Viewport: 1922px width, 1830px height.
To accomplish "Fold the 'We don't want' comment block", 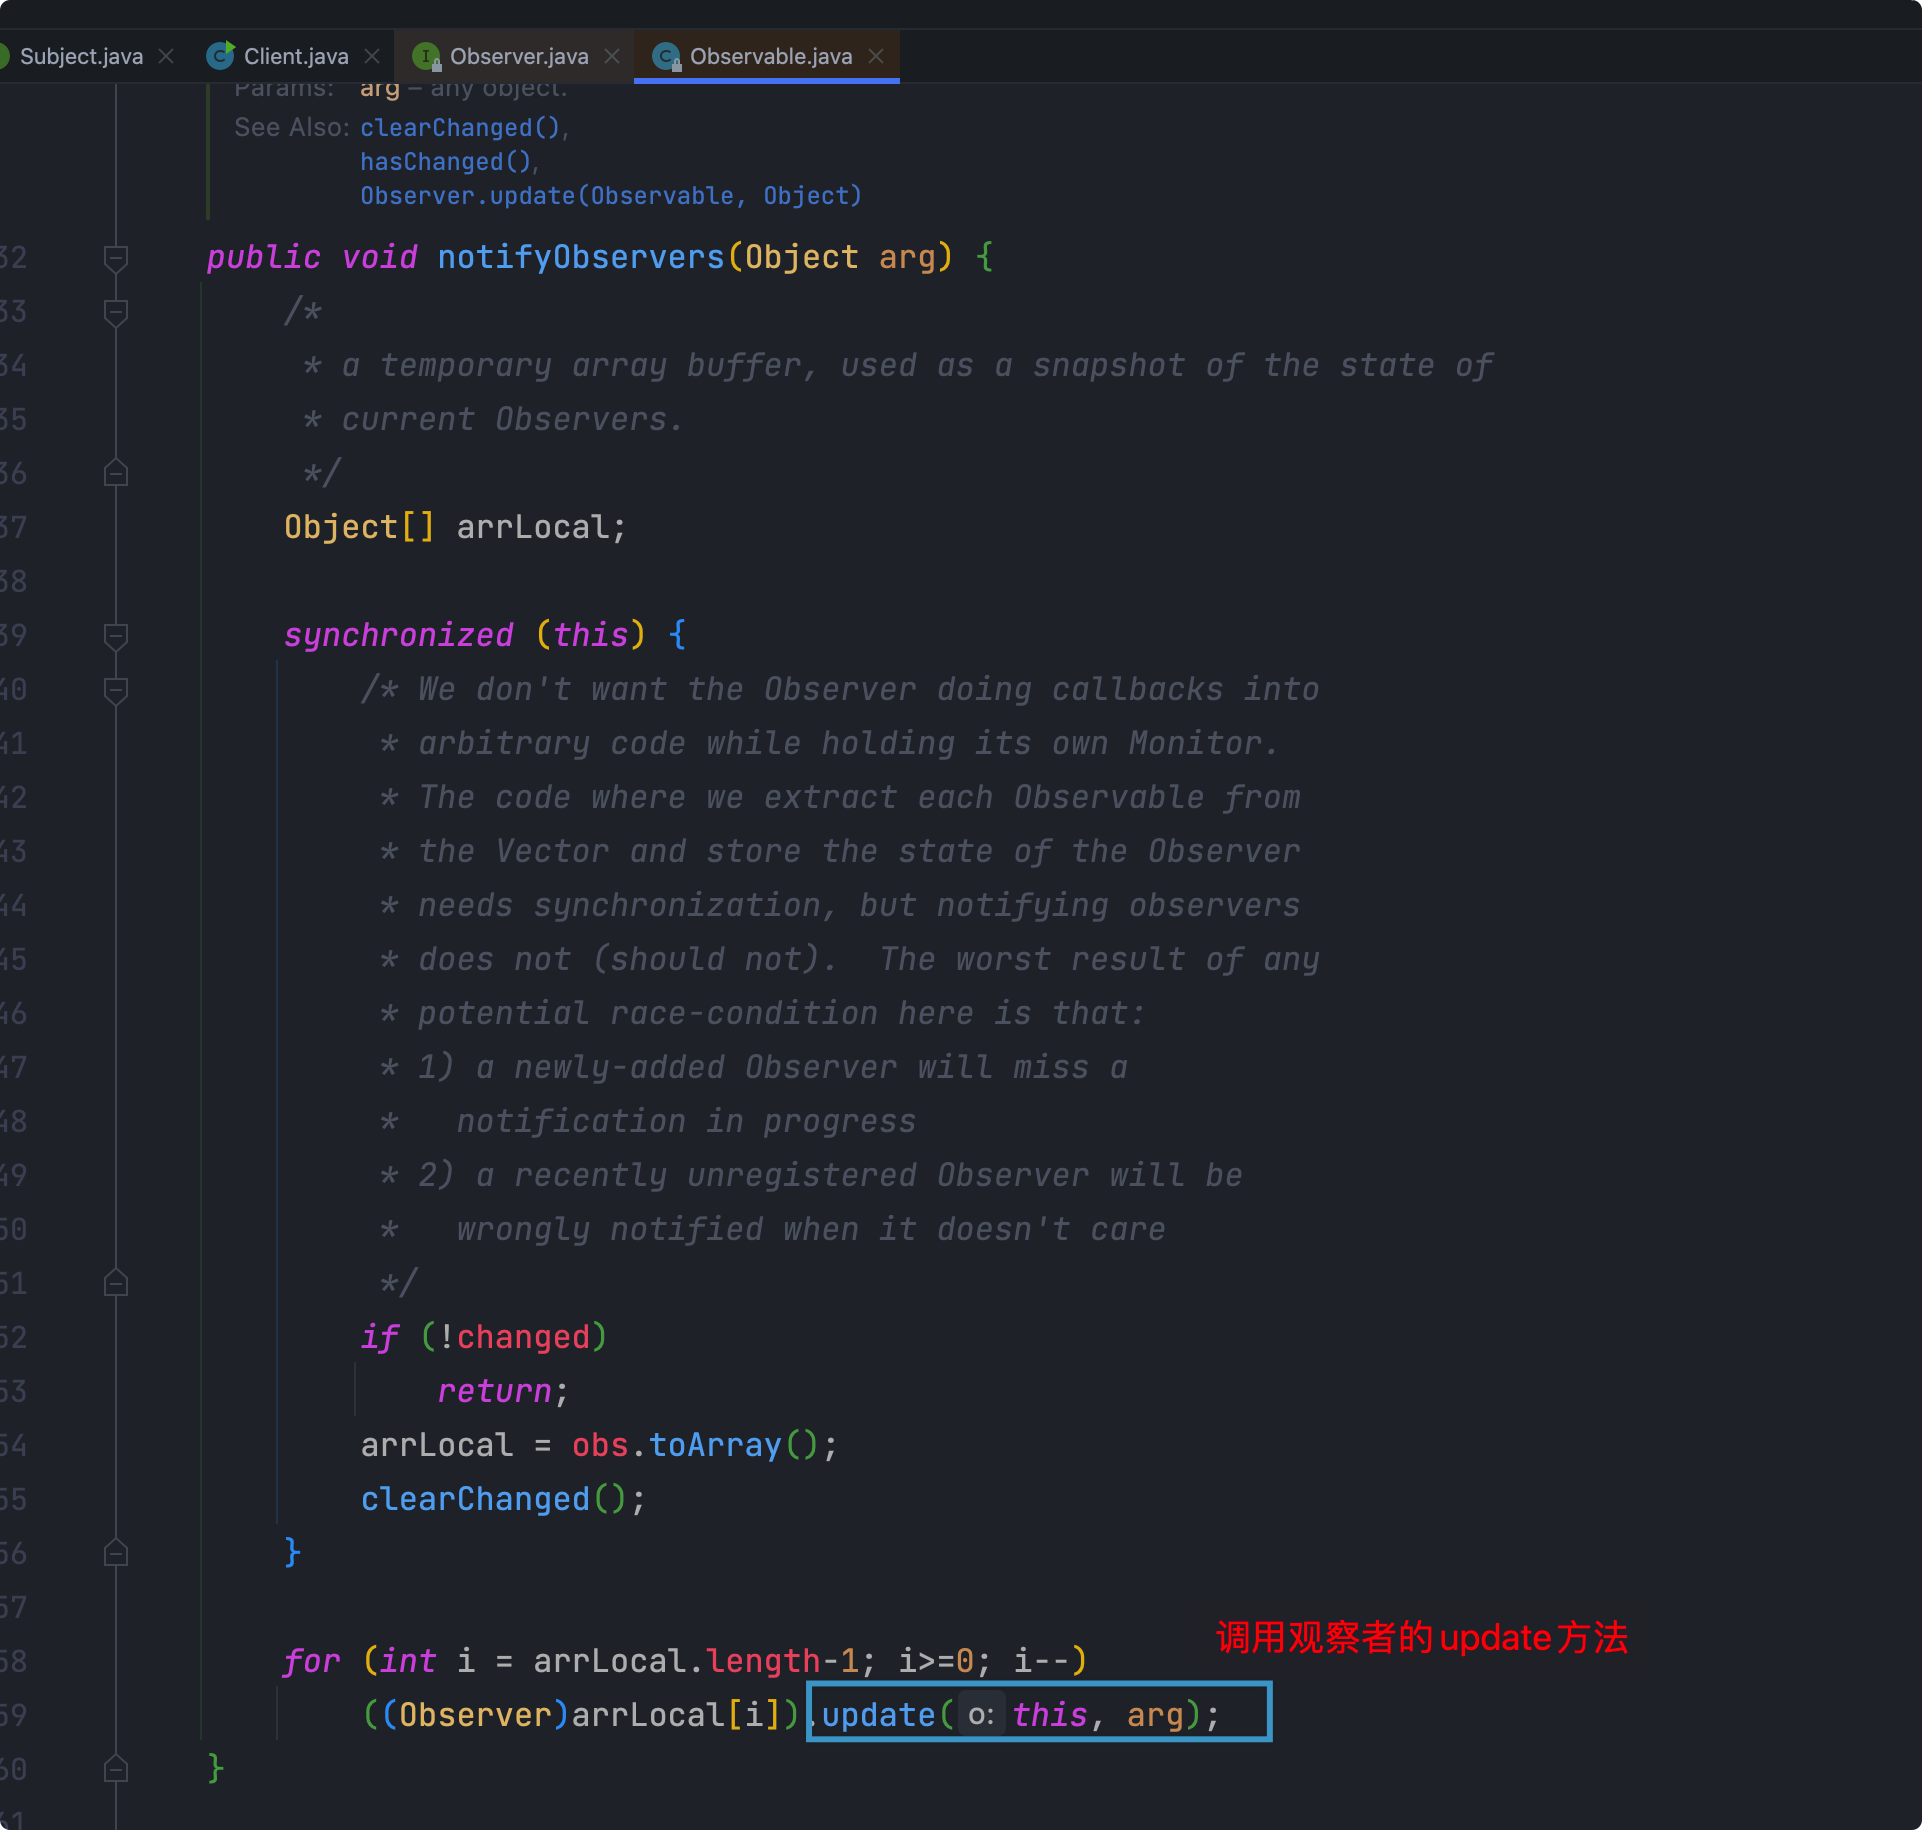I will [x=116, y=690].
